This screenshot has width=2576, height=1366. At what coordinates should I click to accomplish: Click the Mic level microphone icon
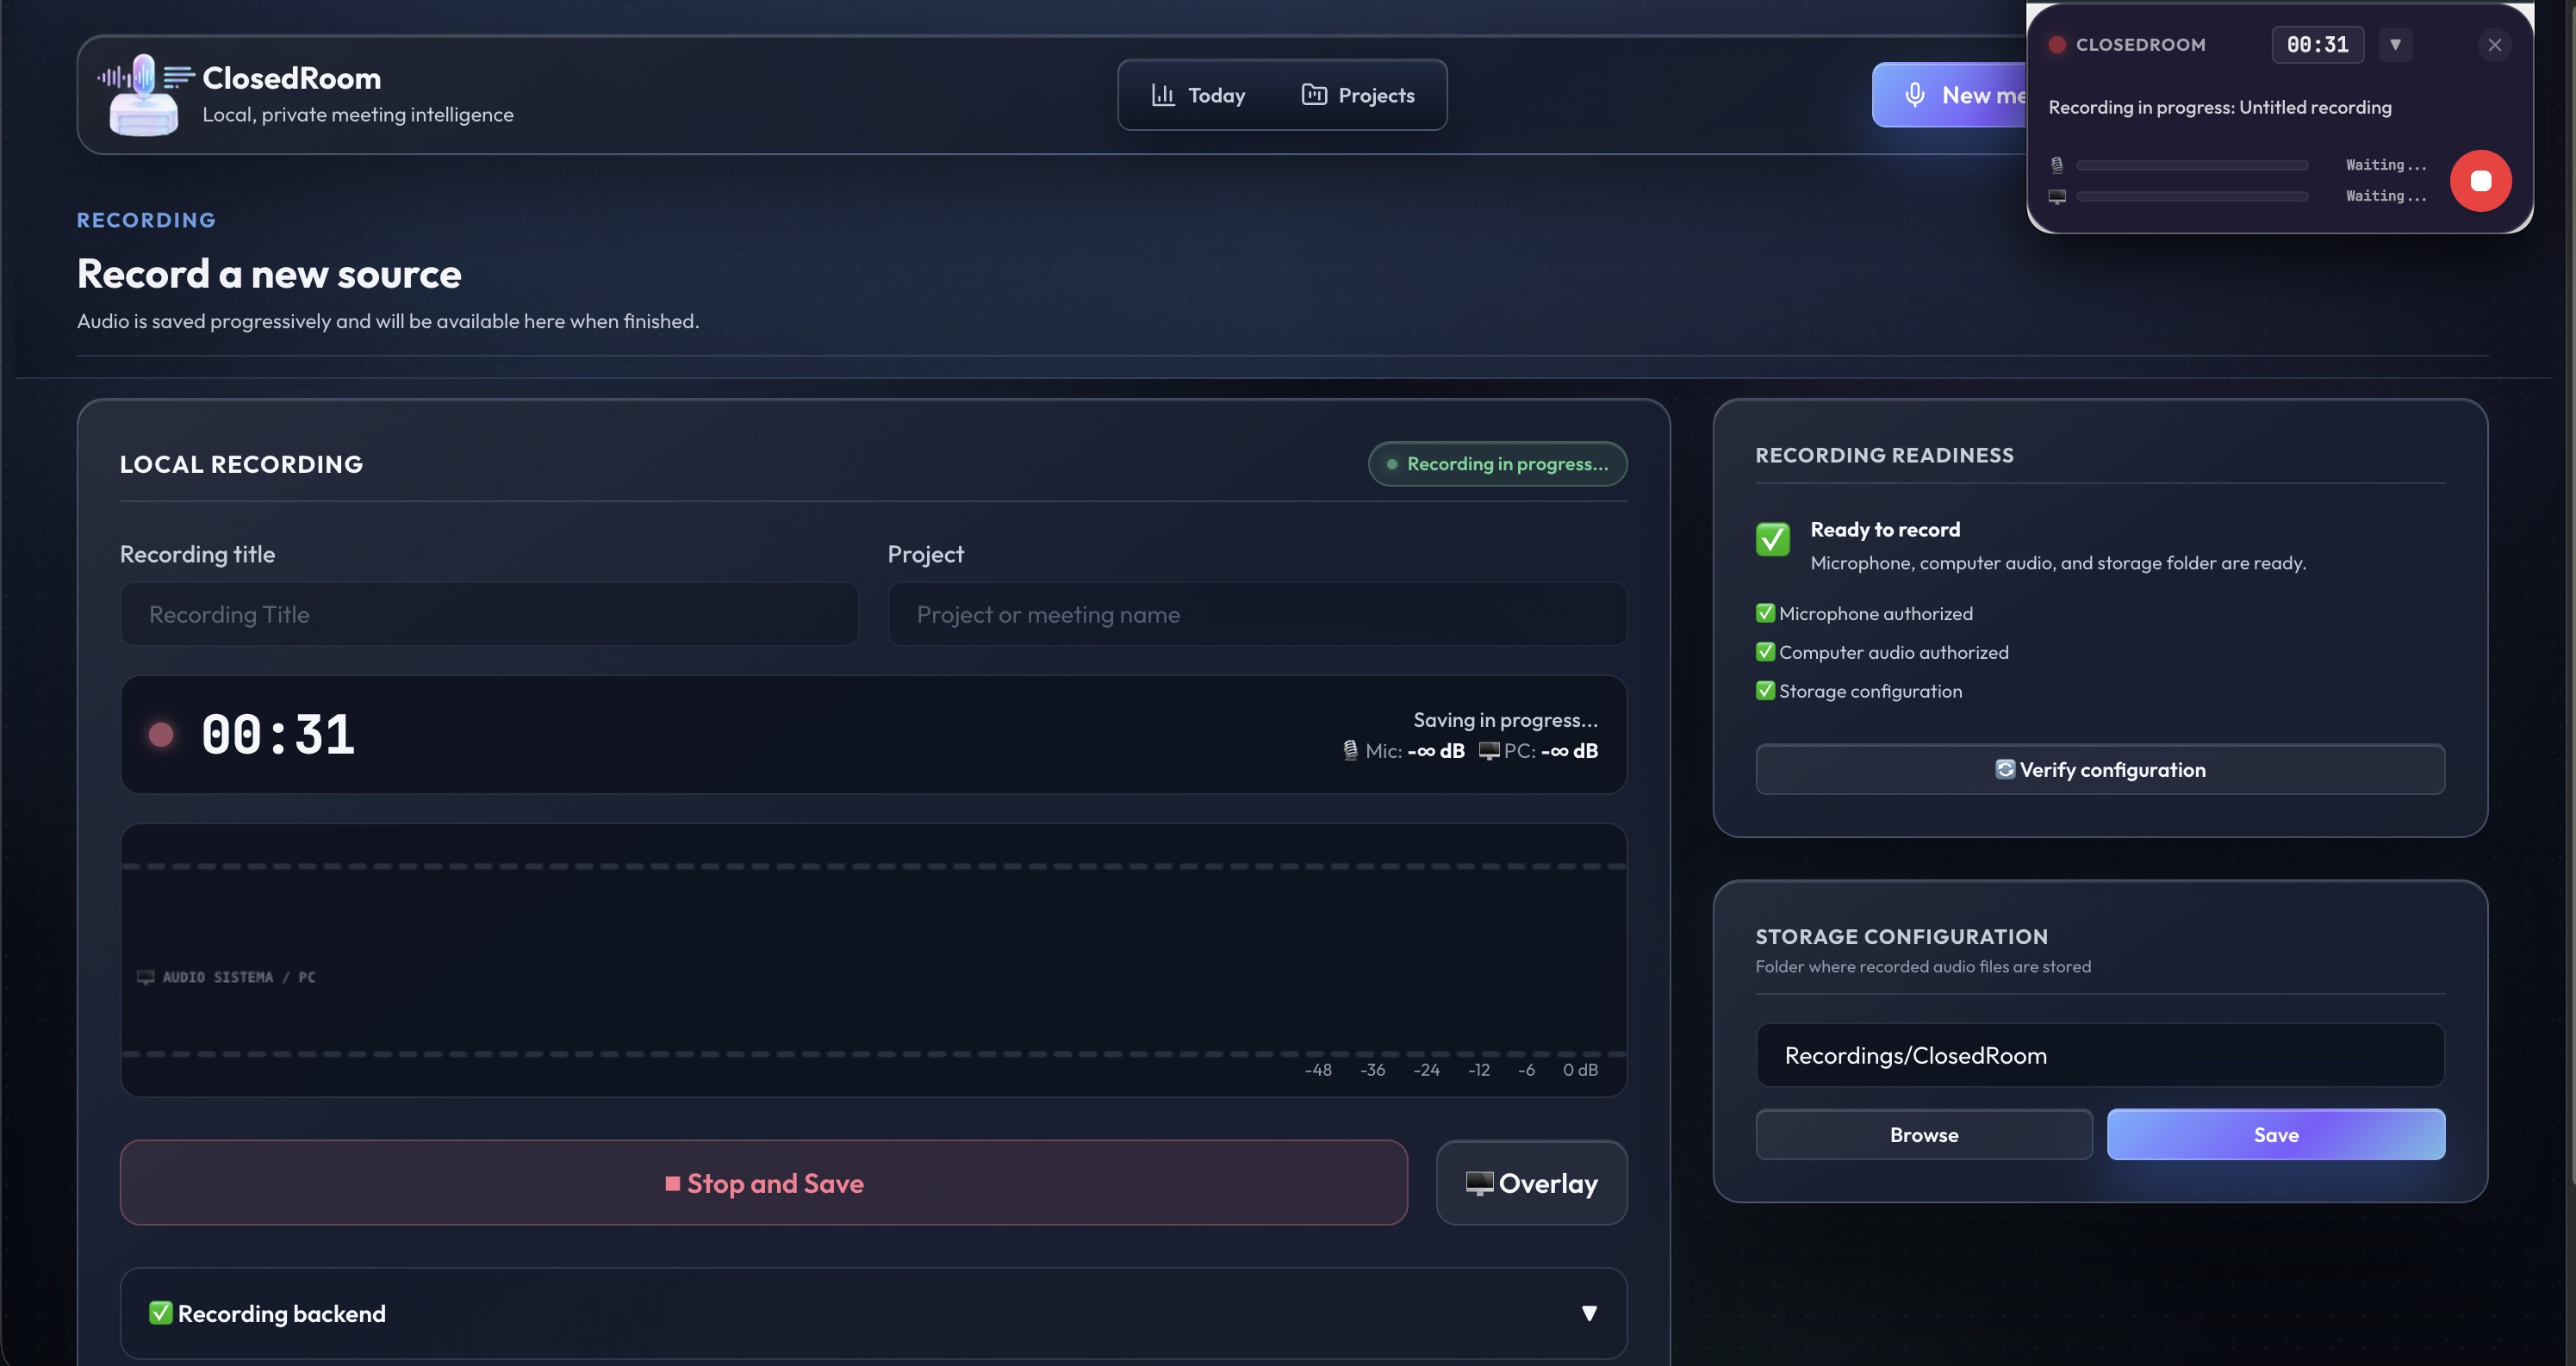(1350, 750)
